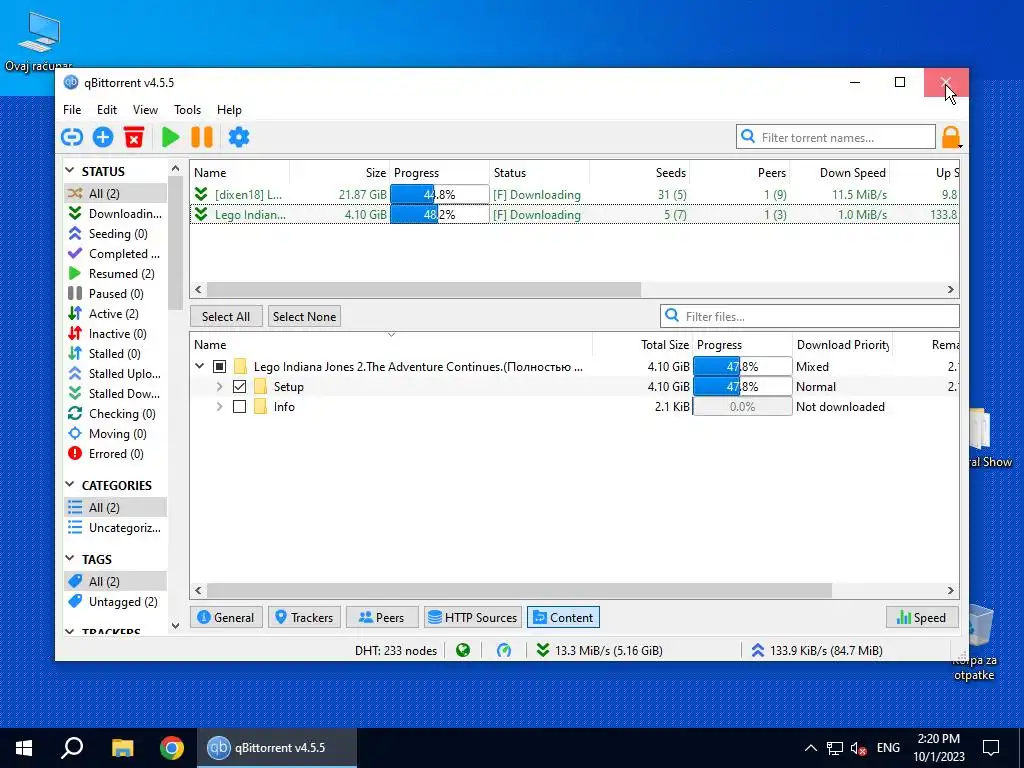The image size is (1024, 768).
Task: Uncheck the Setup folder checkbox
Action: coord(239,387)
